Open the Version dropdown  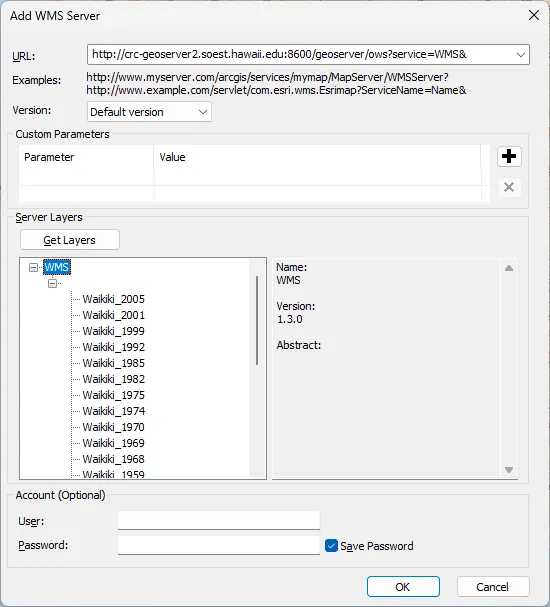(x=149, y=112)
